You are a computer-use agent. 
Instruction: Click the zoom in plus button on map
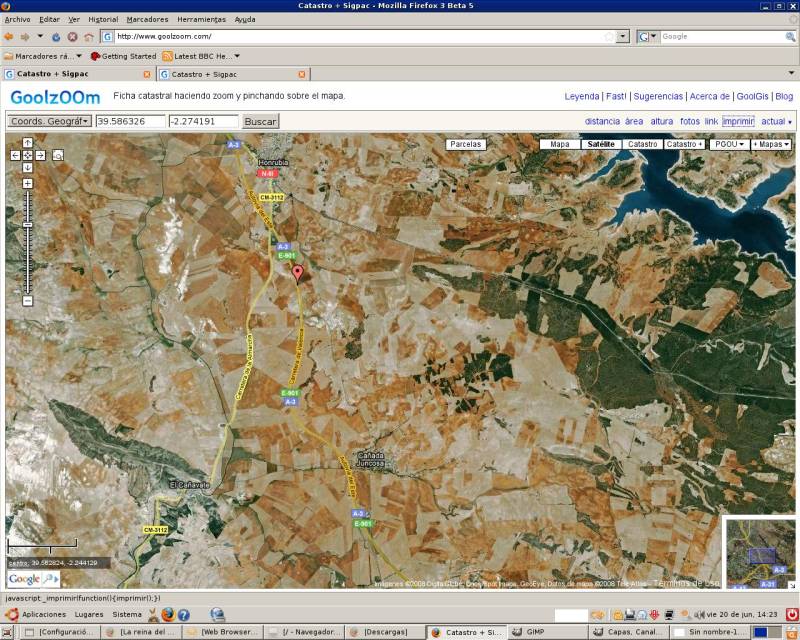pos(27,183)
